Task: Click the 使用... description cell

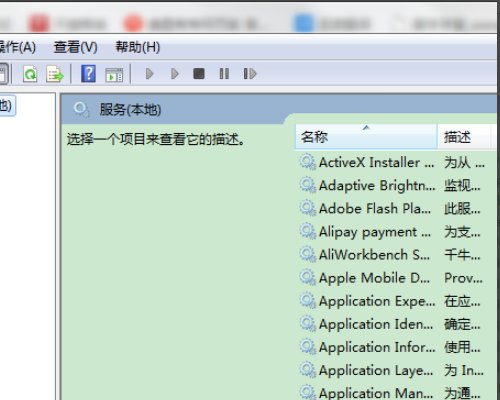Action: pos(462,347)
